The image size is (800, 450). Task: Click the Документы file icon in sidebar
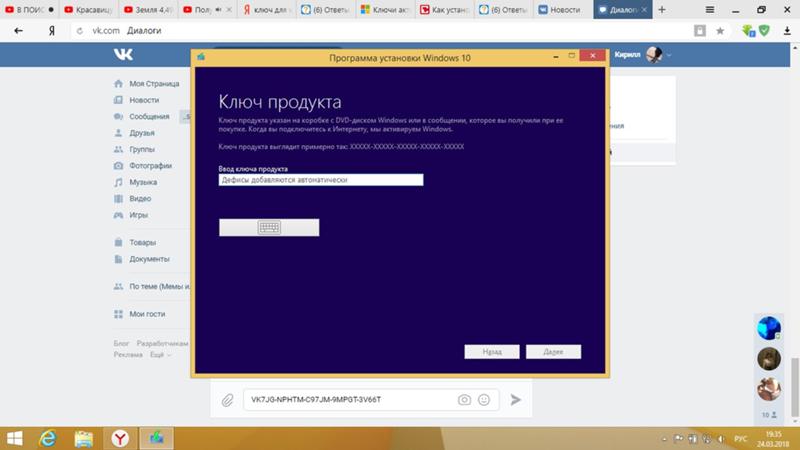pyautogui.click(x=118, y=259)
